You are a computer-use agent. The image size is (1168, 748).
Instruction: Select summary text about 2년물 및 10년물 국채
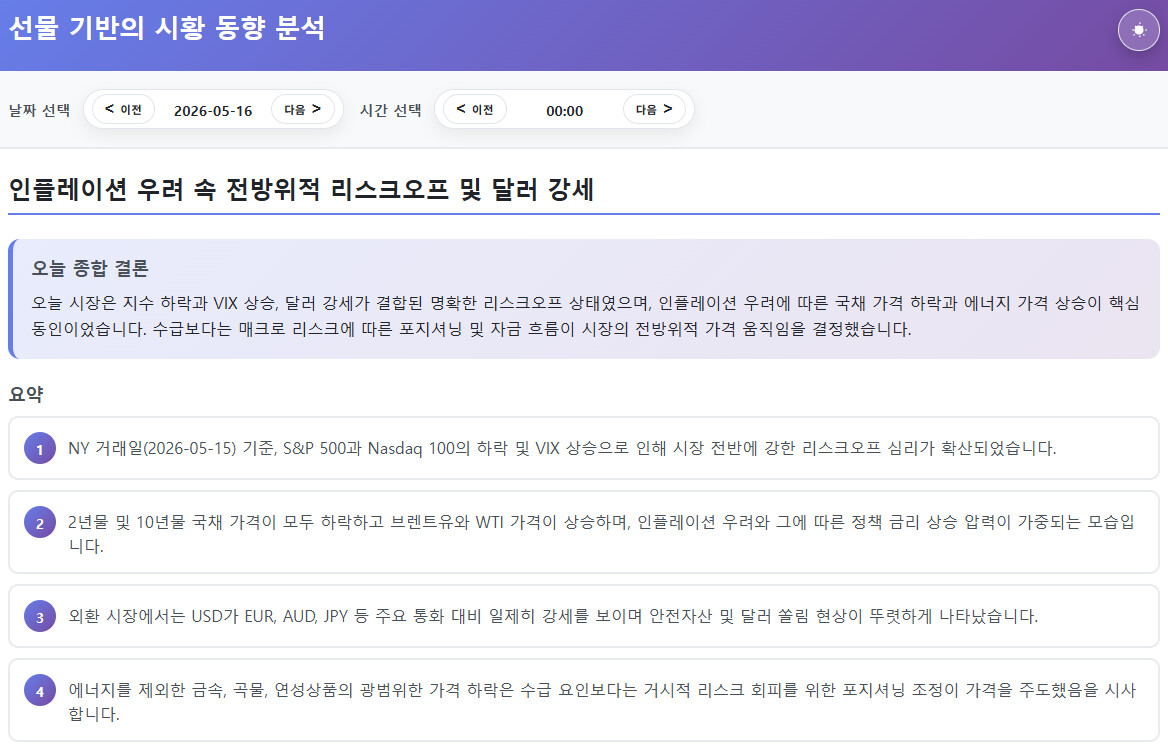(x=602, y=533)
